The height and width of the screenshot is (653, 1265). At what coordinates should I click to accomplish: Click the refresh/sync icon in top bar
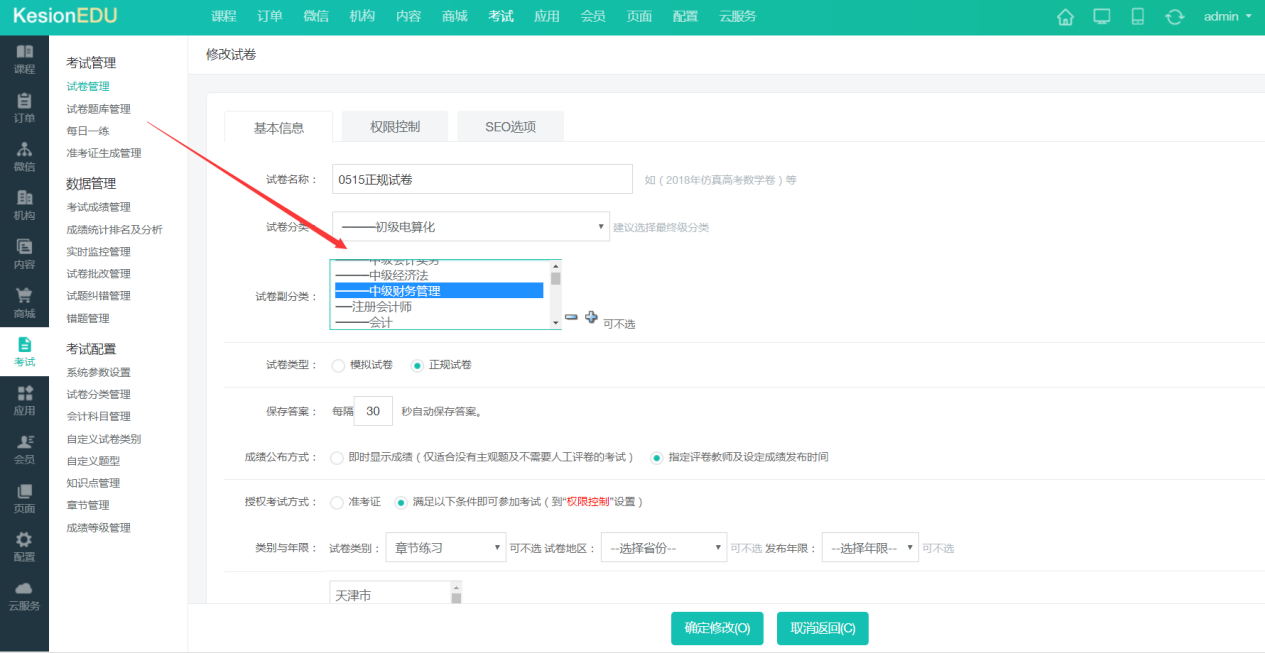click(1174, 16)
